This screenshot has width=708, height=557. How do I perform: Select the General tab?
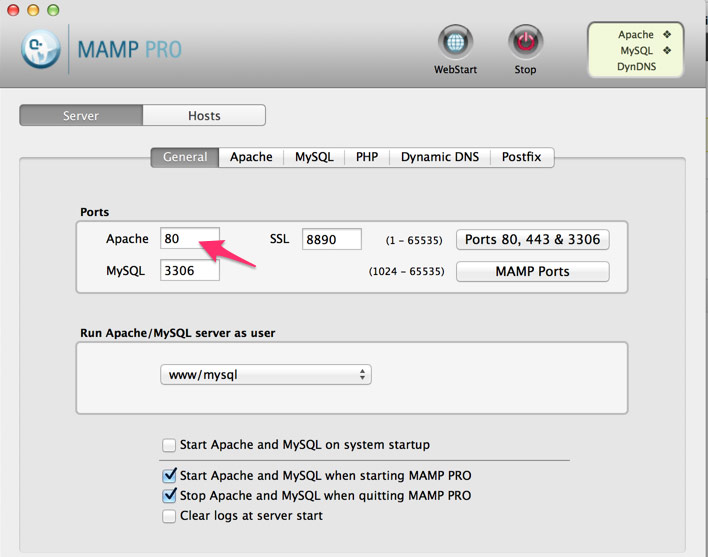pyautogui.click(x=185, y=157)
